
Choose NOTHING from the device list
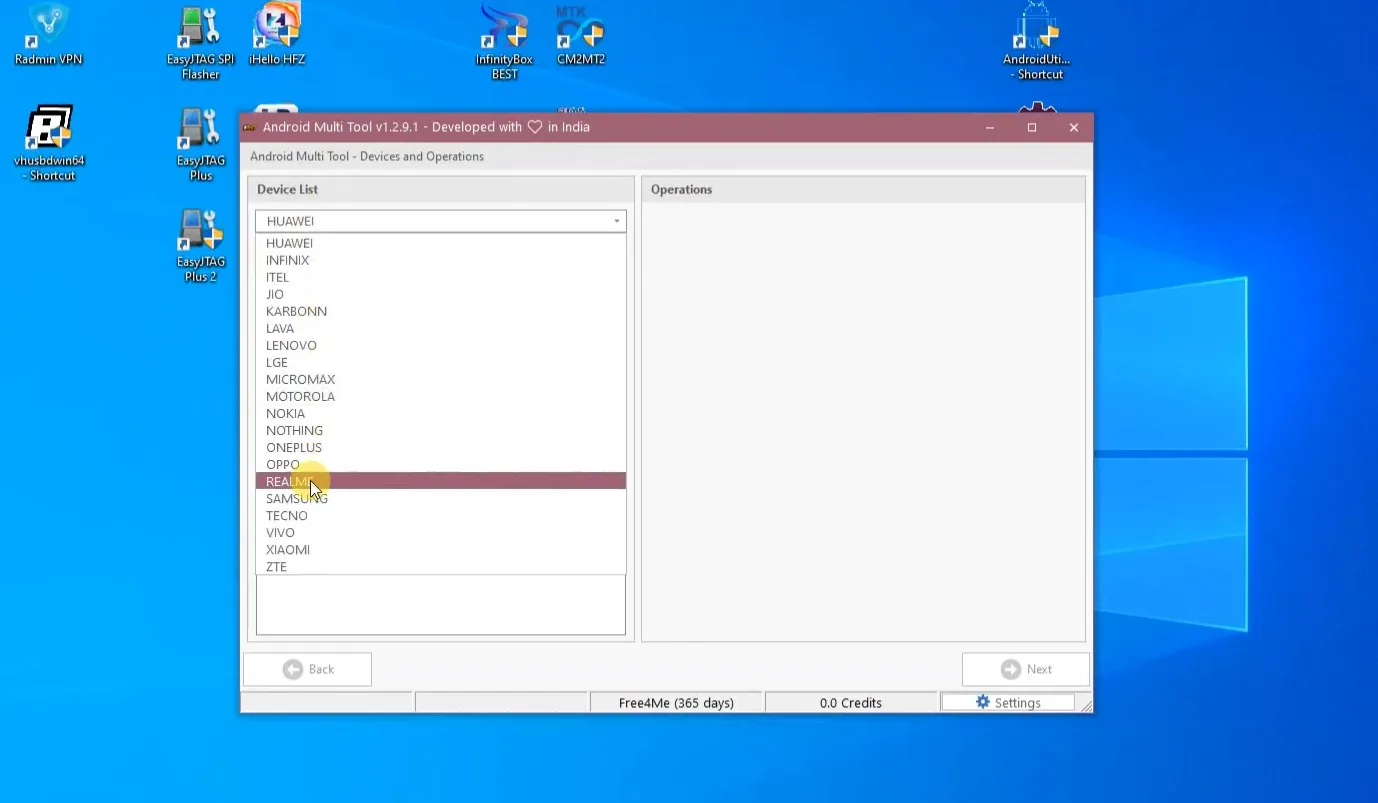(x=441, y=430)
